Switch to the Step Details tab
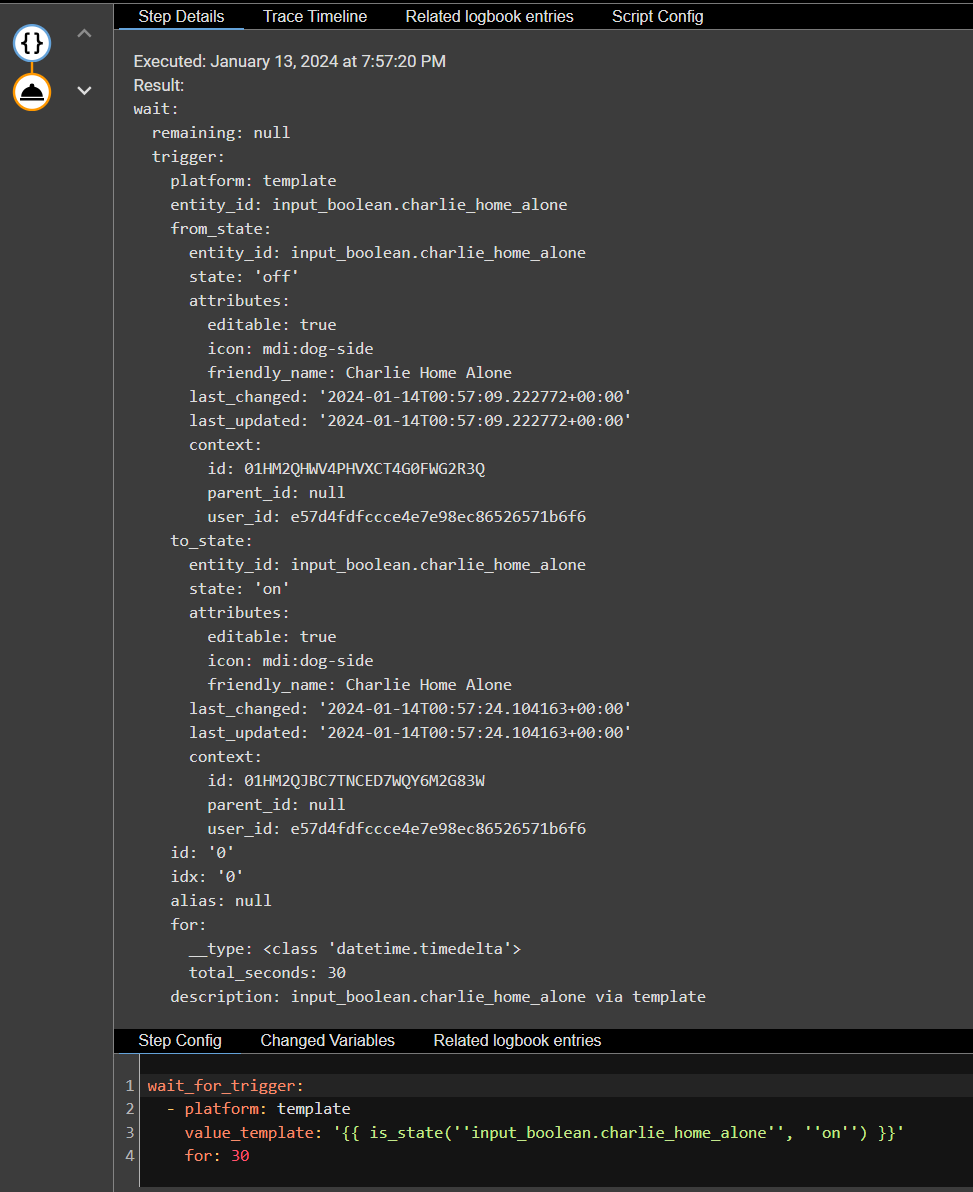 [180, 16]
